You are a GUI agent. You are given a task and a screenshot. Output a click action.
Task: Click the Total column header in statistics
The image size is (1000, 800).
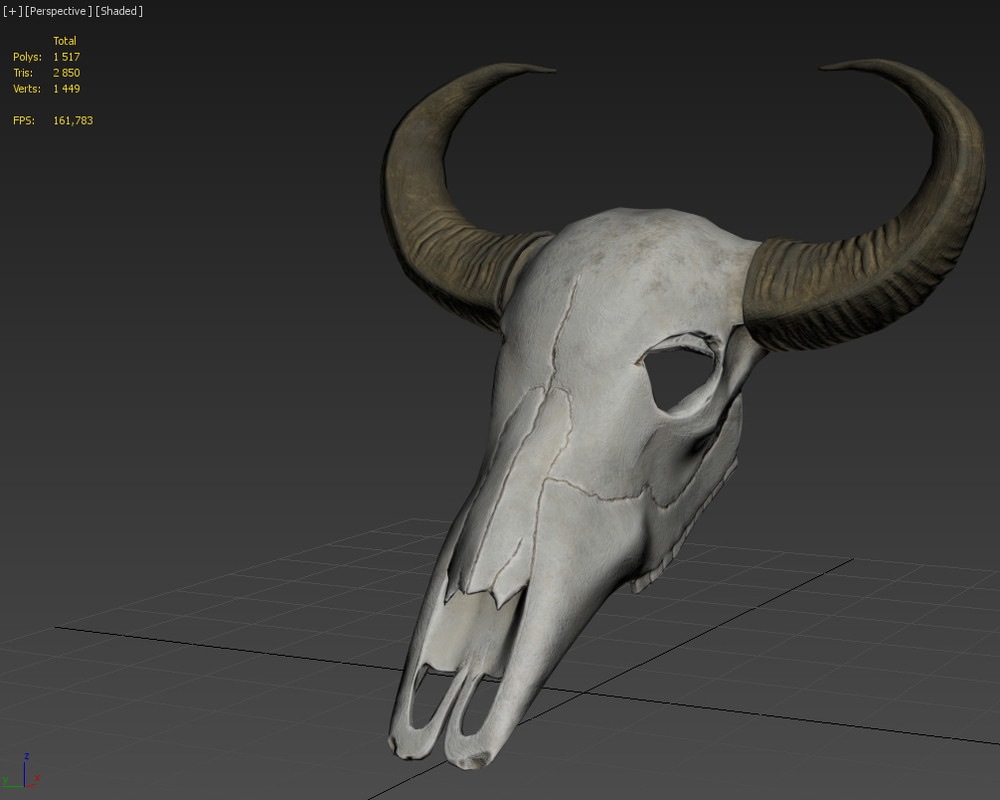[x=65, y=40]
